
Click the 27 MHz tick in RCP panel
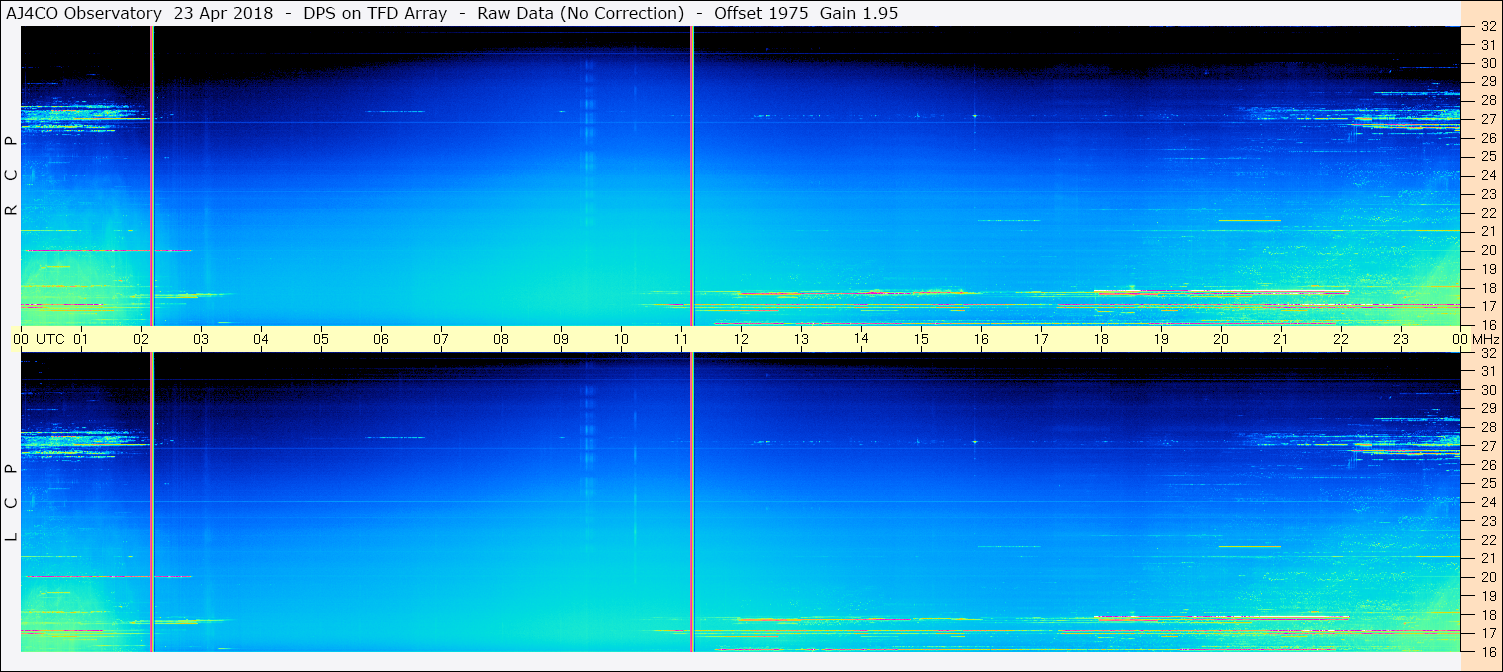click(x=1487, y=119)
